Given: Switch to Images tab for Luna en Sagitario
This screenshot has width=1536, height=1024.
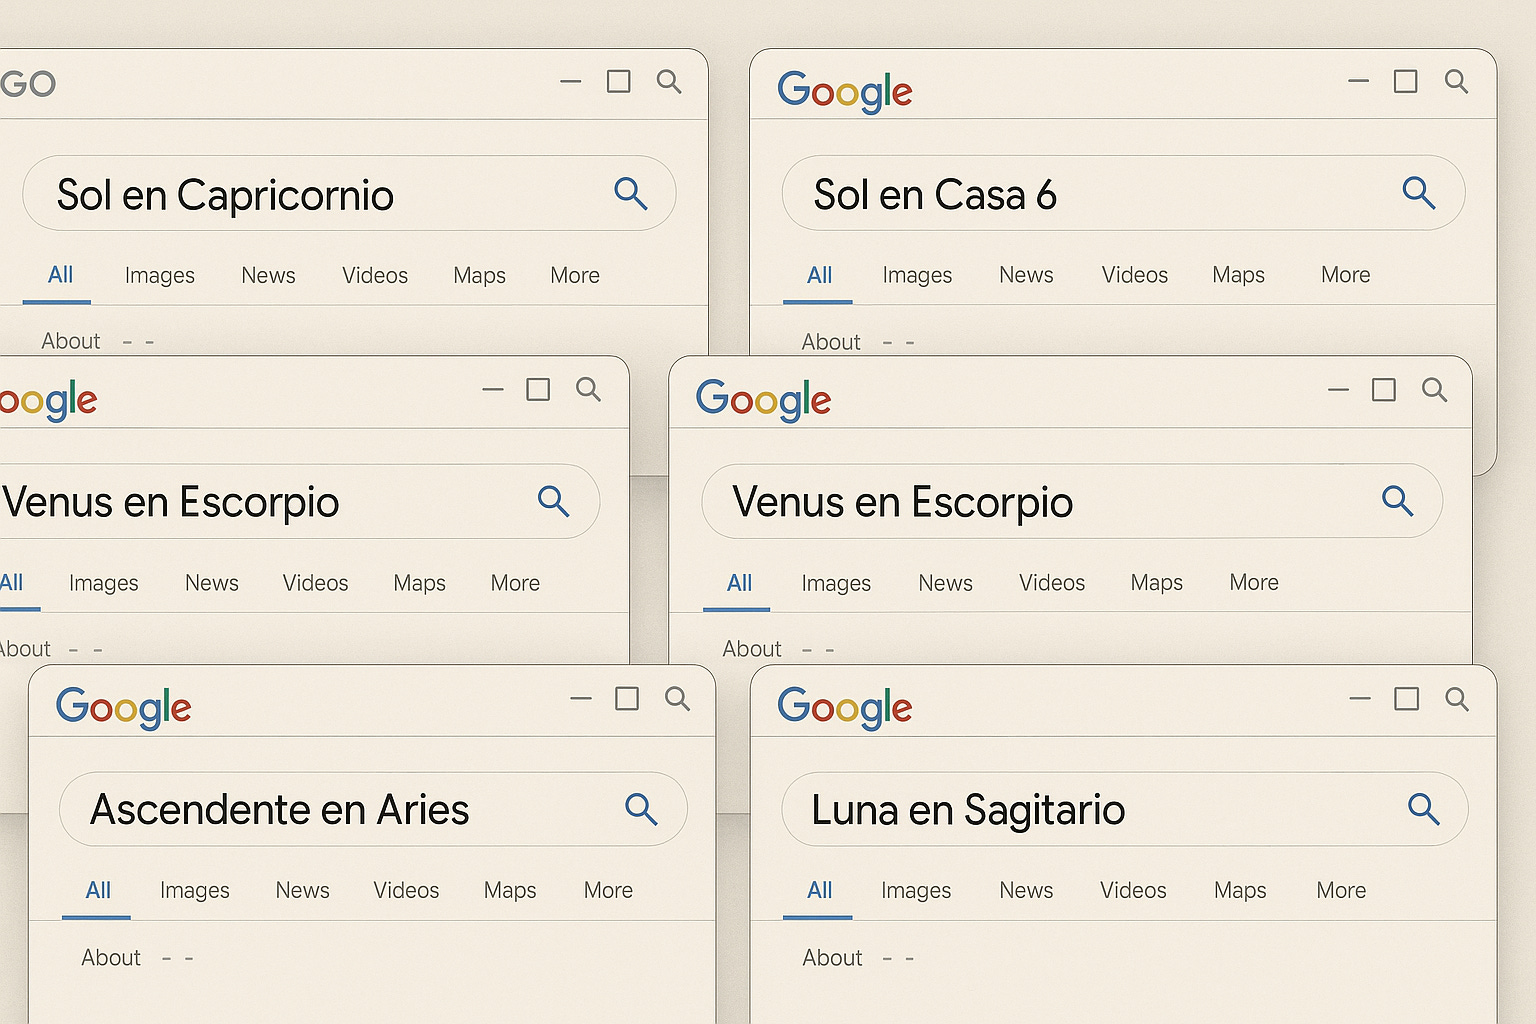Looking at the screenshot, I should click(916, 891).
